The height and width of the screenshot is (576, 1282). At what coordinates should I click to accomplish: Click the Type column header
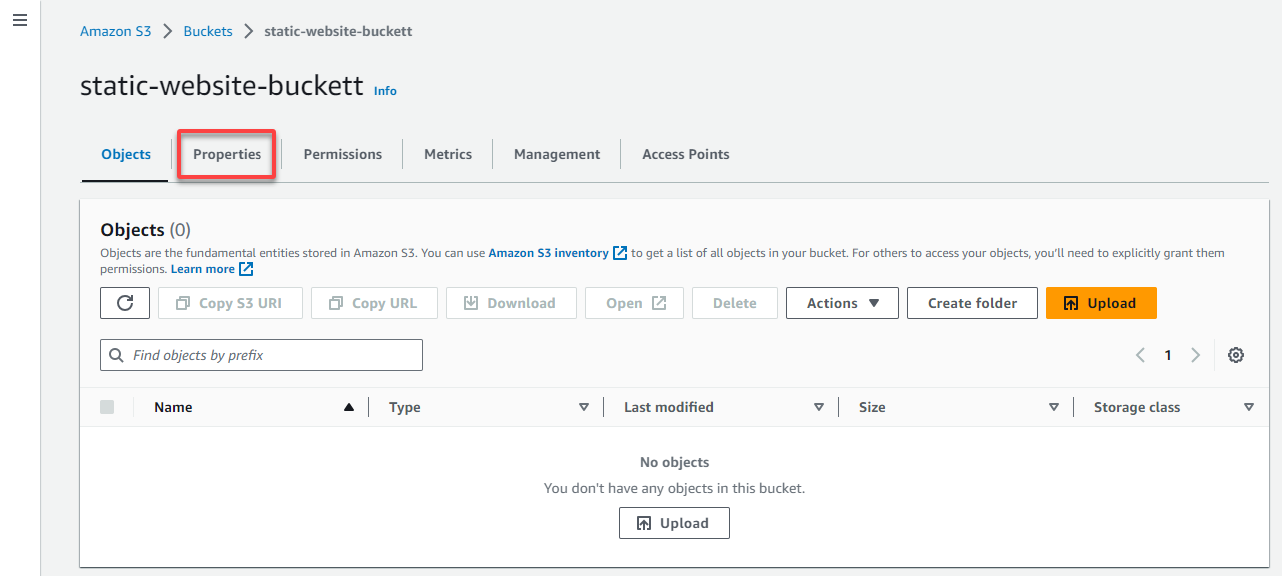coord(405,407)
